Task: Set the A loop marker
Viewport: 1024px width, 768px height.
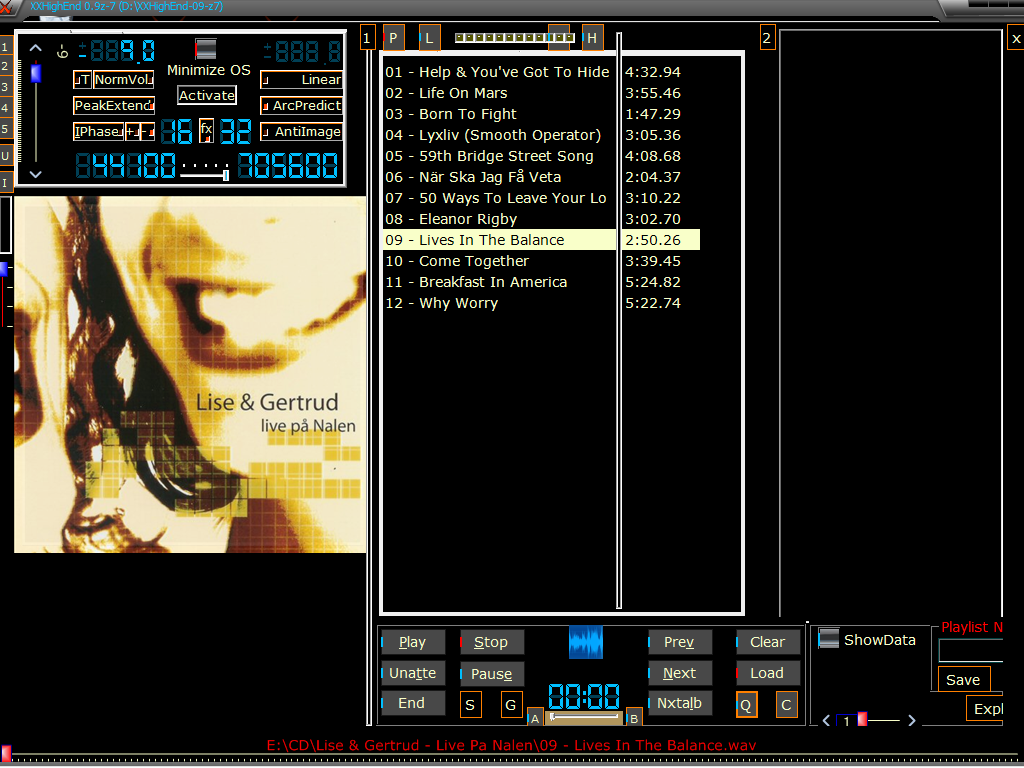Action: pos(535,718)
